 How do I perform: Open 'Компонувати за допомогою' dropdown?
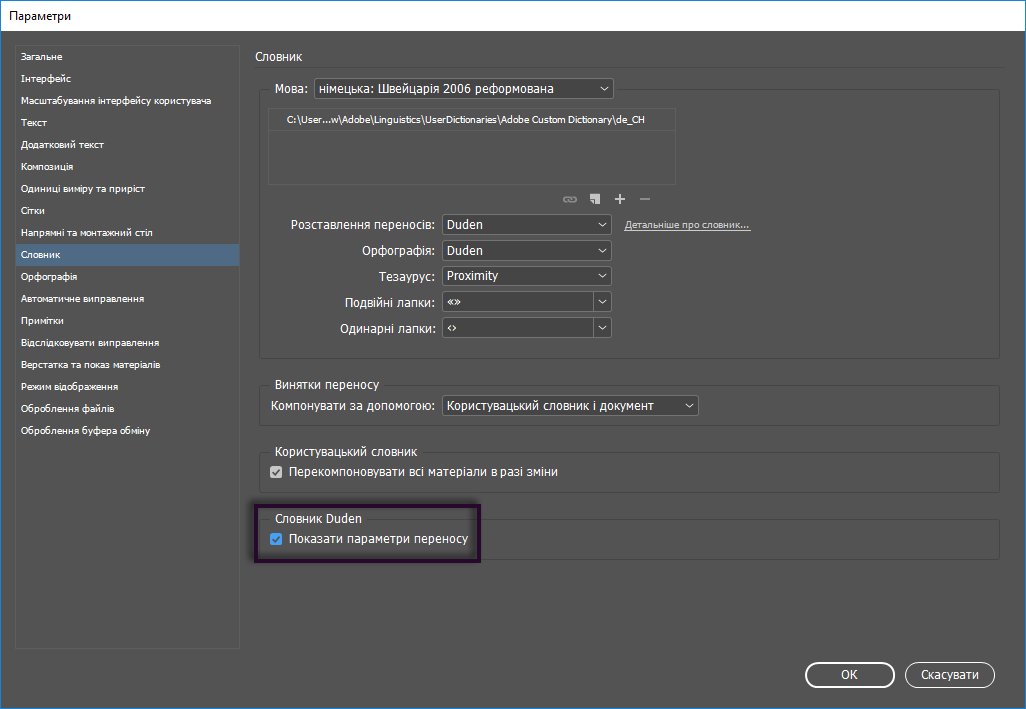coord(570,406)
